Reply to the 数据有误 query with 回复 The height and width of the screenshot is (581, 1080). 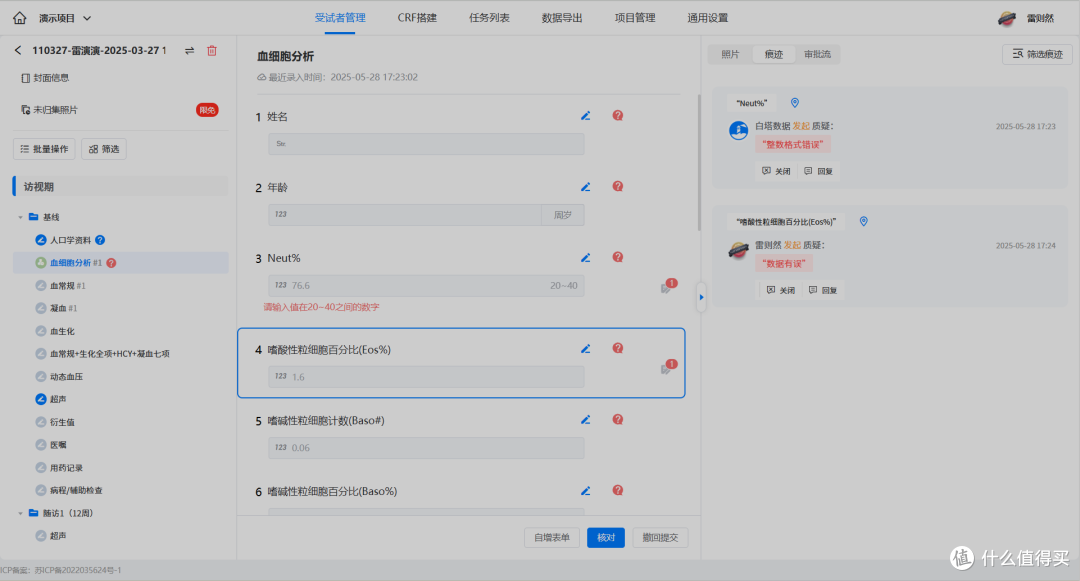(823, 290)
